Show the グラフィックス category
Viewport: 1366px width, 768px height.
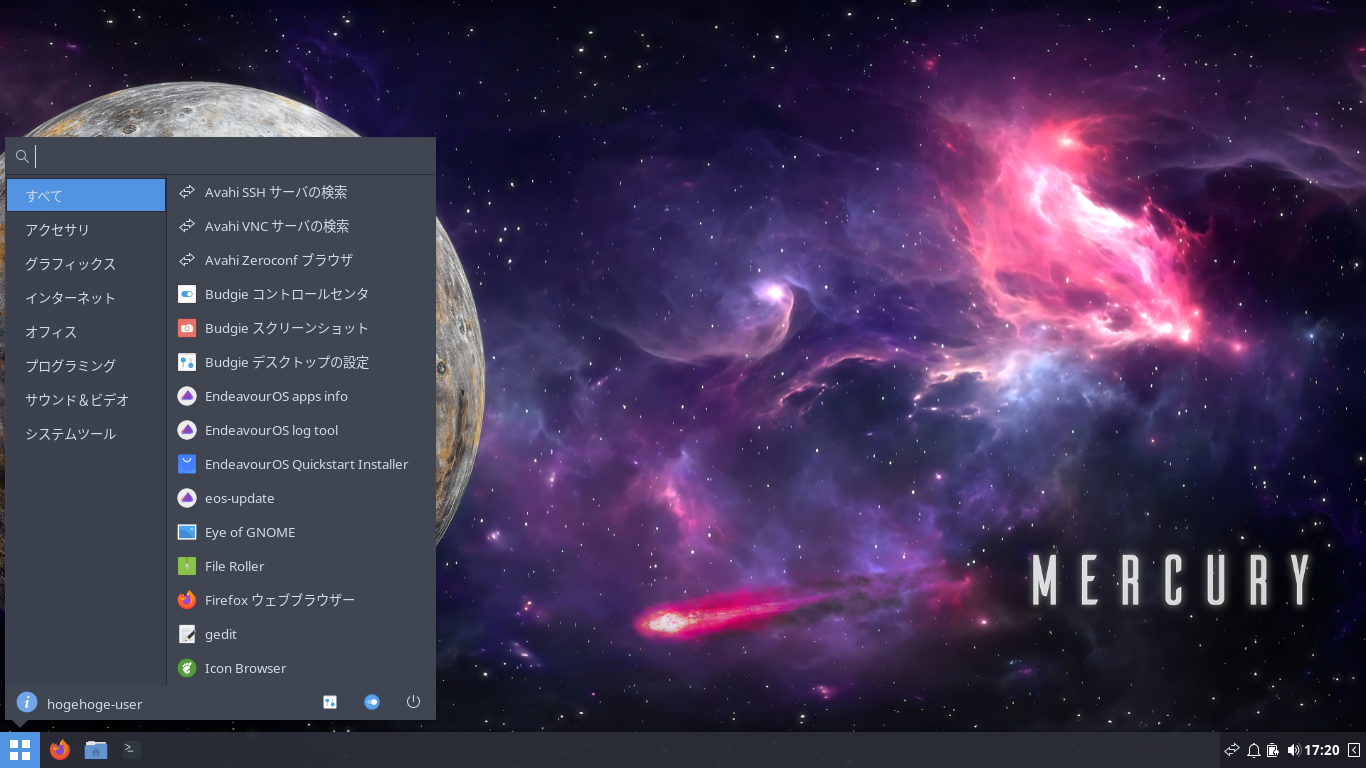[86, 264]
